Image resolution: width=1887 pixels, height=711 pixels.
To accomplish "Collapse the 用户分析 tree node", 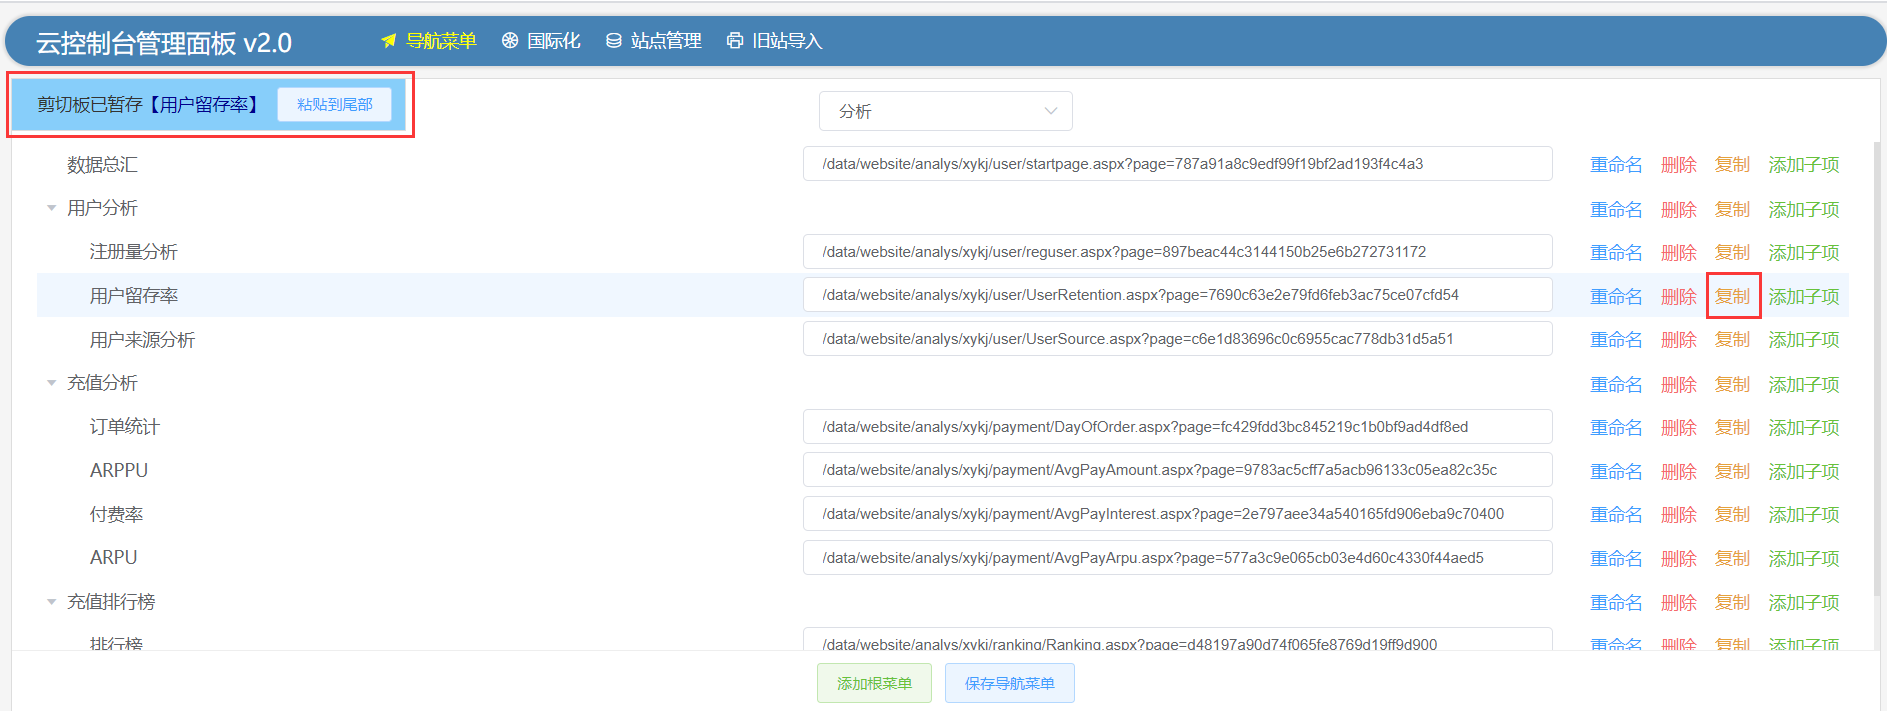I will pos(51,208).
